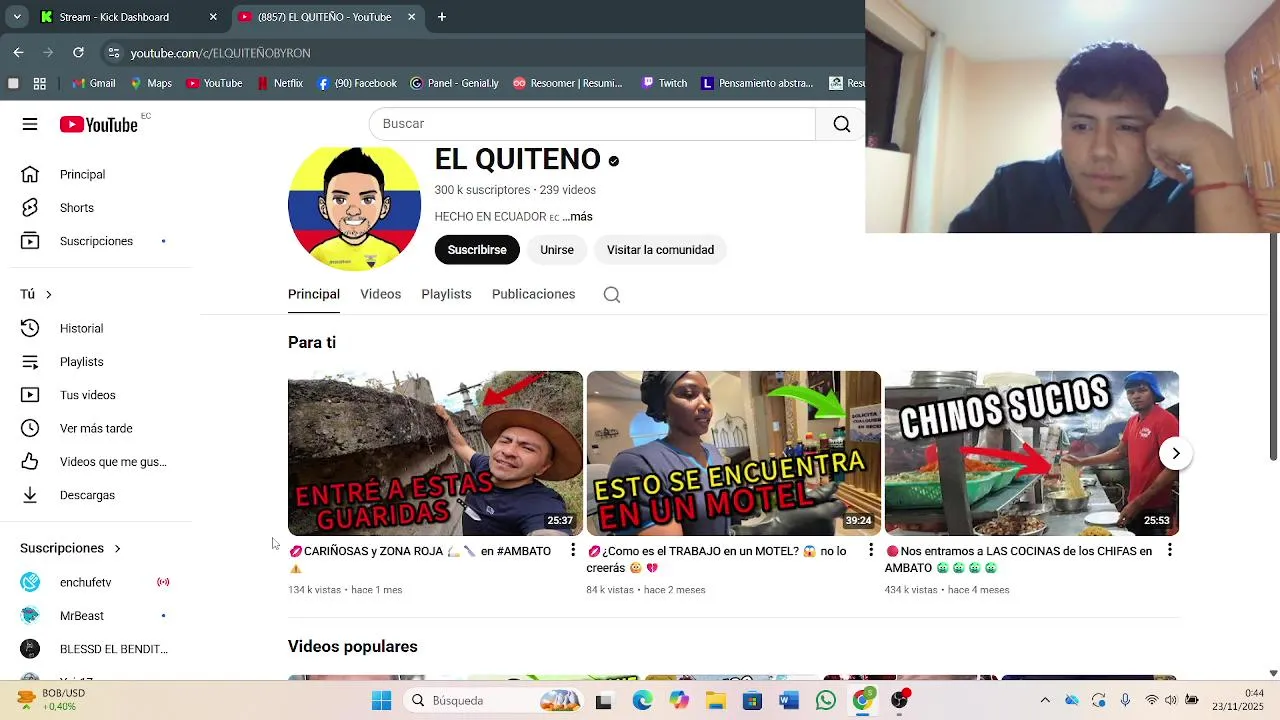Open the apps grid bookmark icon
This screenshot has height=720, width=1280.
[x=40, y=83]
